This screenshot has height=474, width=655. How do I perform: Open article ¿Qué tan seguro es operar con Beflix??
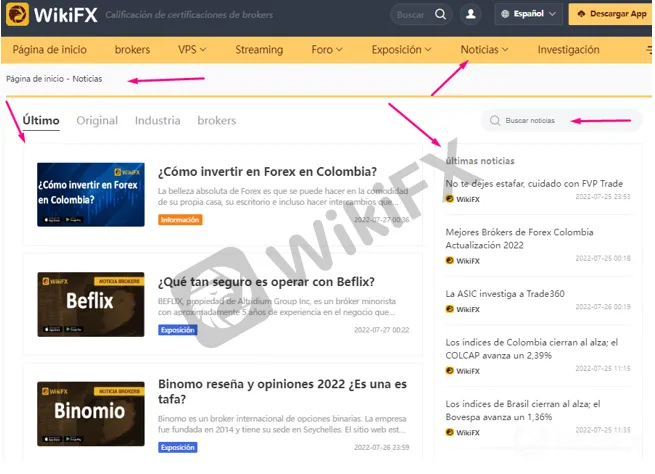pos(266,282)
